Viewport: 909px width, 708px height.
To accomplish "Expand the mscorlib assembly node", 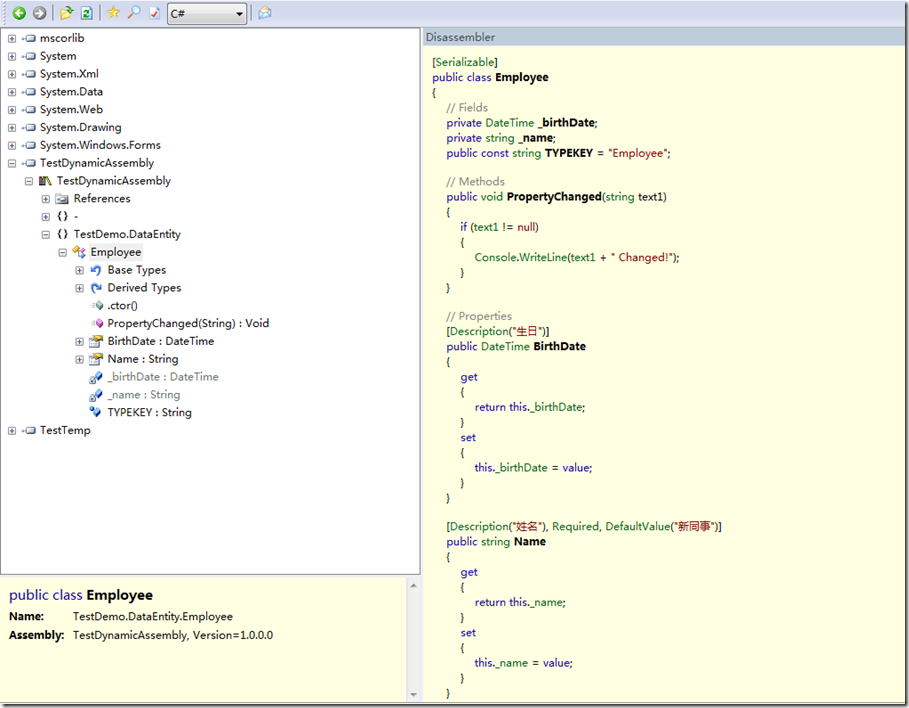I will coord(12,38).
